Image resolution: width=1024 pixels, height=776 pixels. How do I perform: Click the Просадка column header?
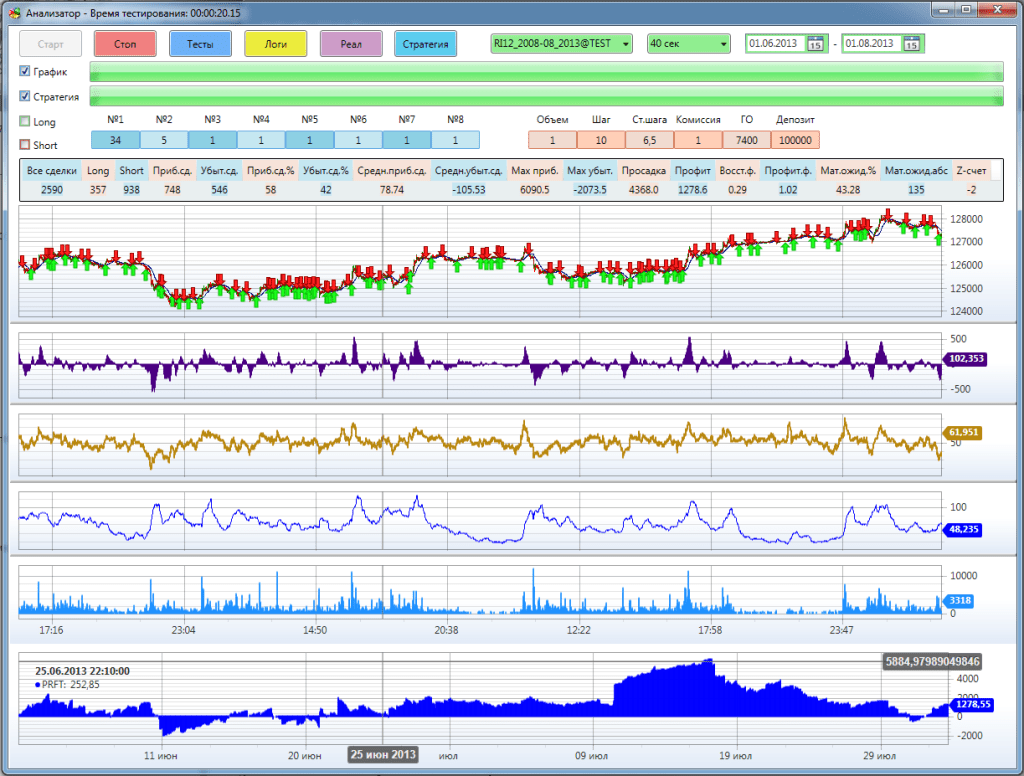coord(643,170)
